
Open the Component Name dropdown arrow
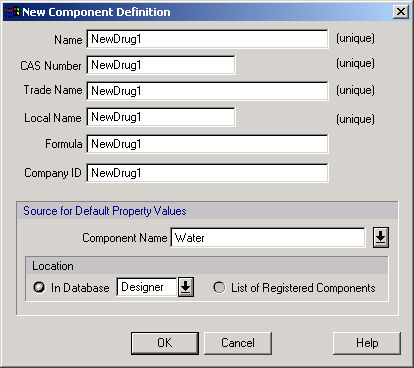tap(381, 238)
